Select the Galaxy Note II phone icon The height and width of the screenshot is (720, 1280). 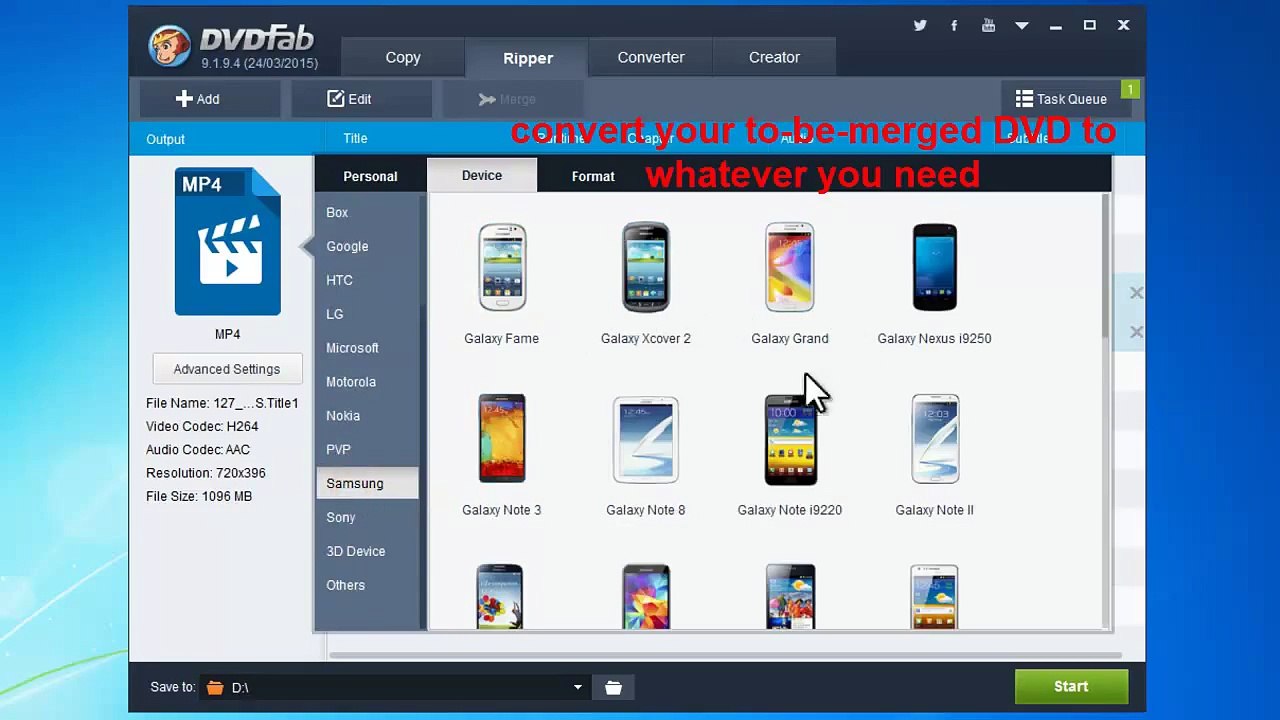pos(934,439)
